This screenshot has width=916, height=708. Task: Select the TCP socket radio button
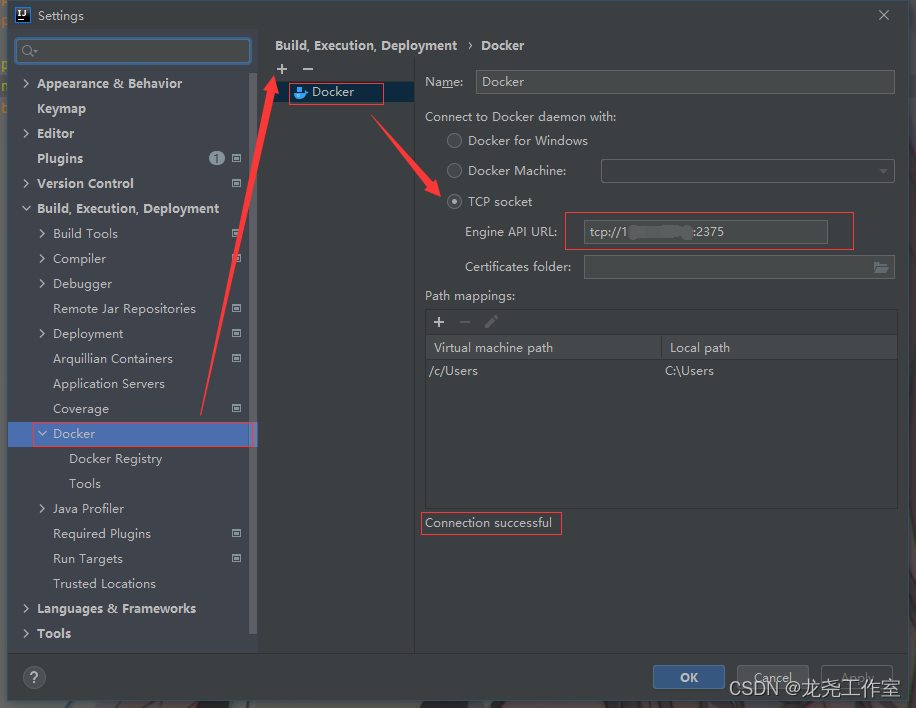click(x=454, y=202)
